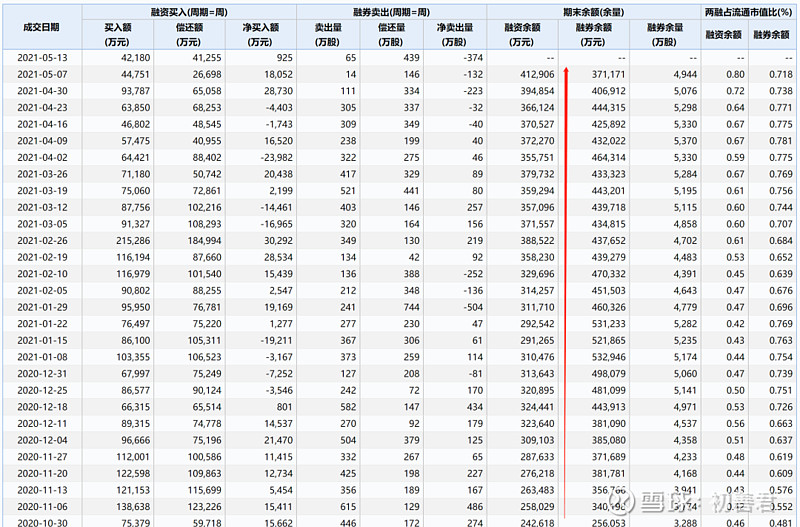This screenshot has height=527, width=800.
Task: Click the 融资余额(万元) column header
Action: 522,35
